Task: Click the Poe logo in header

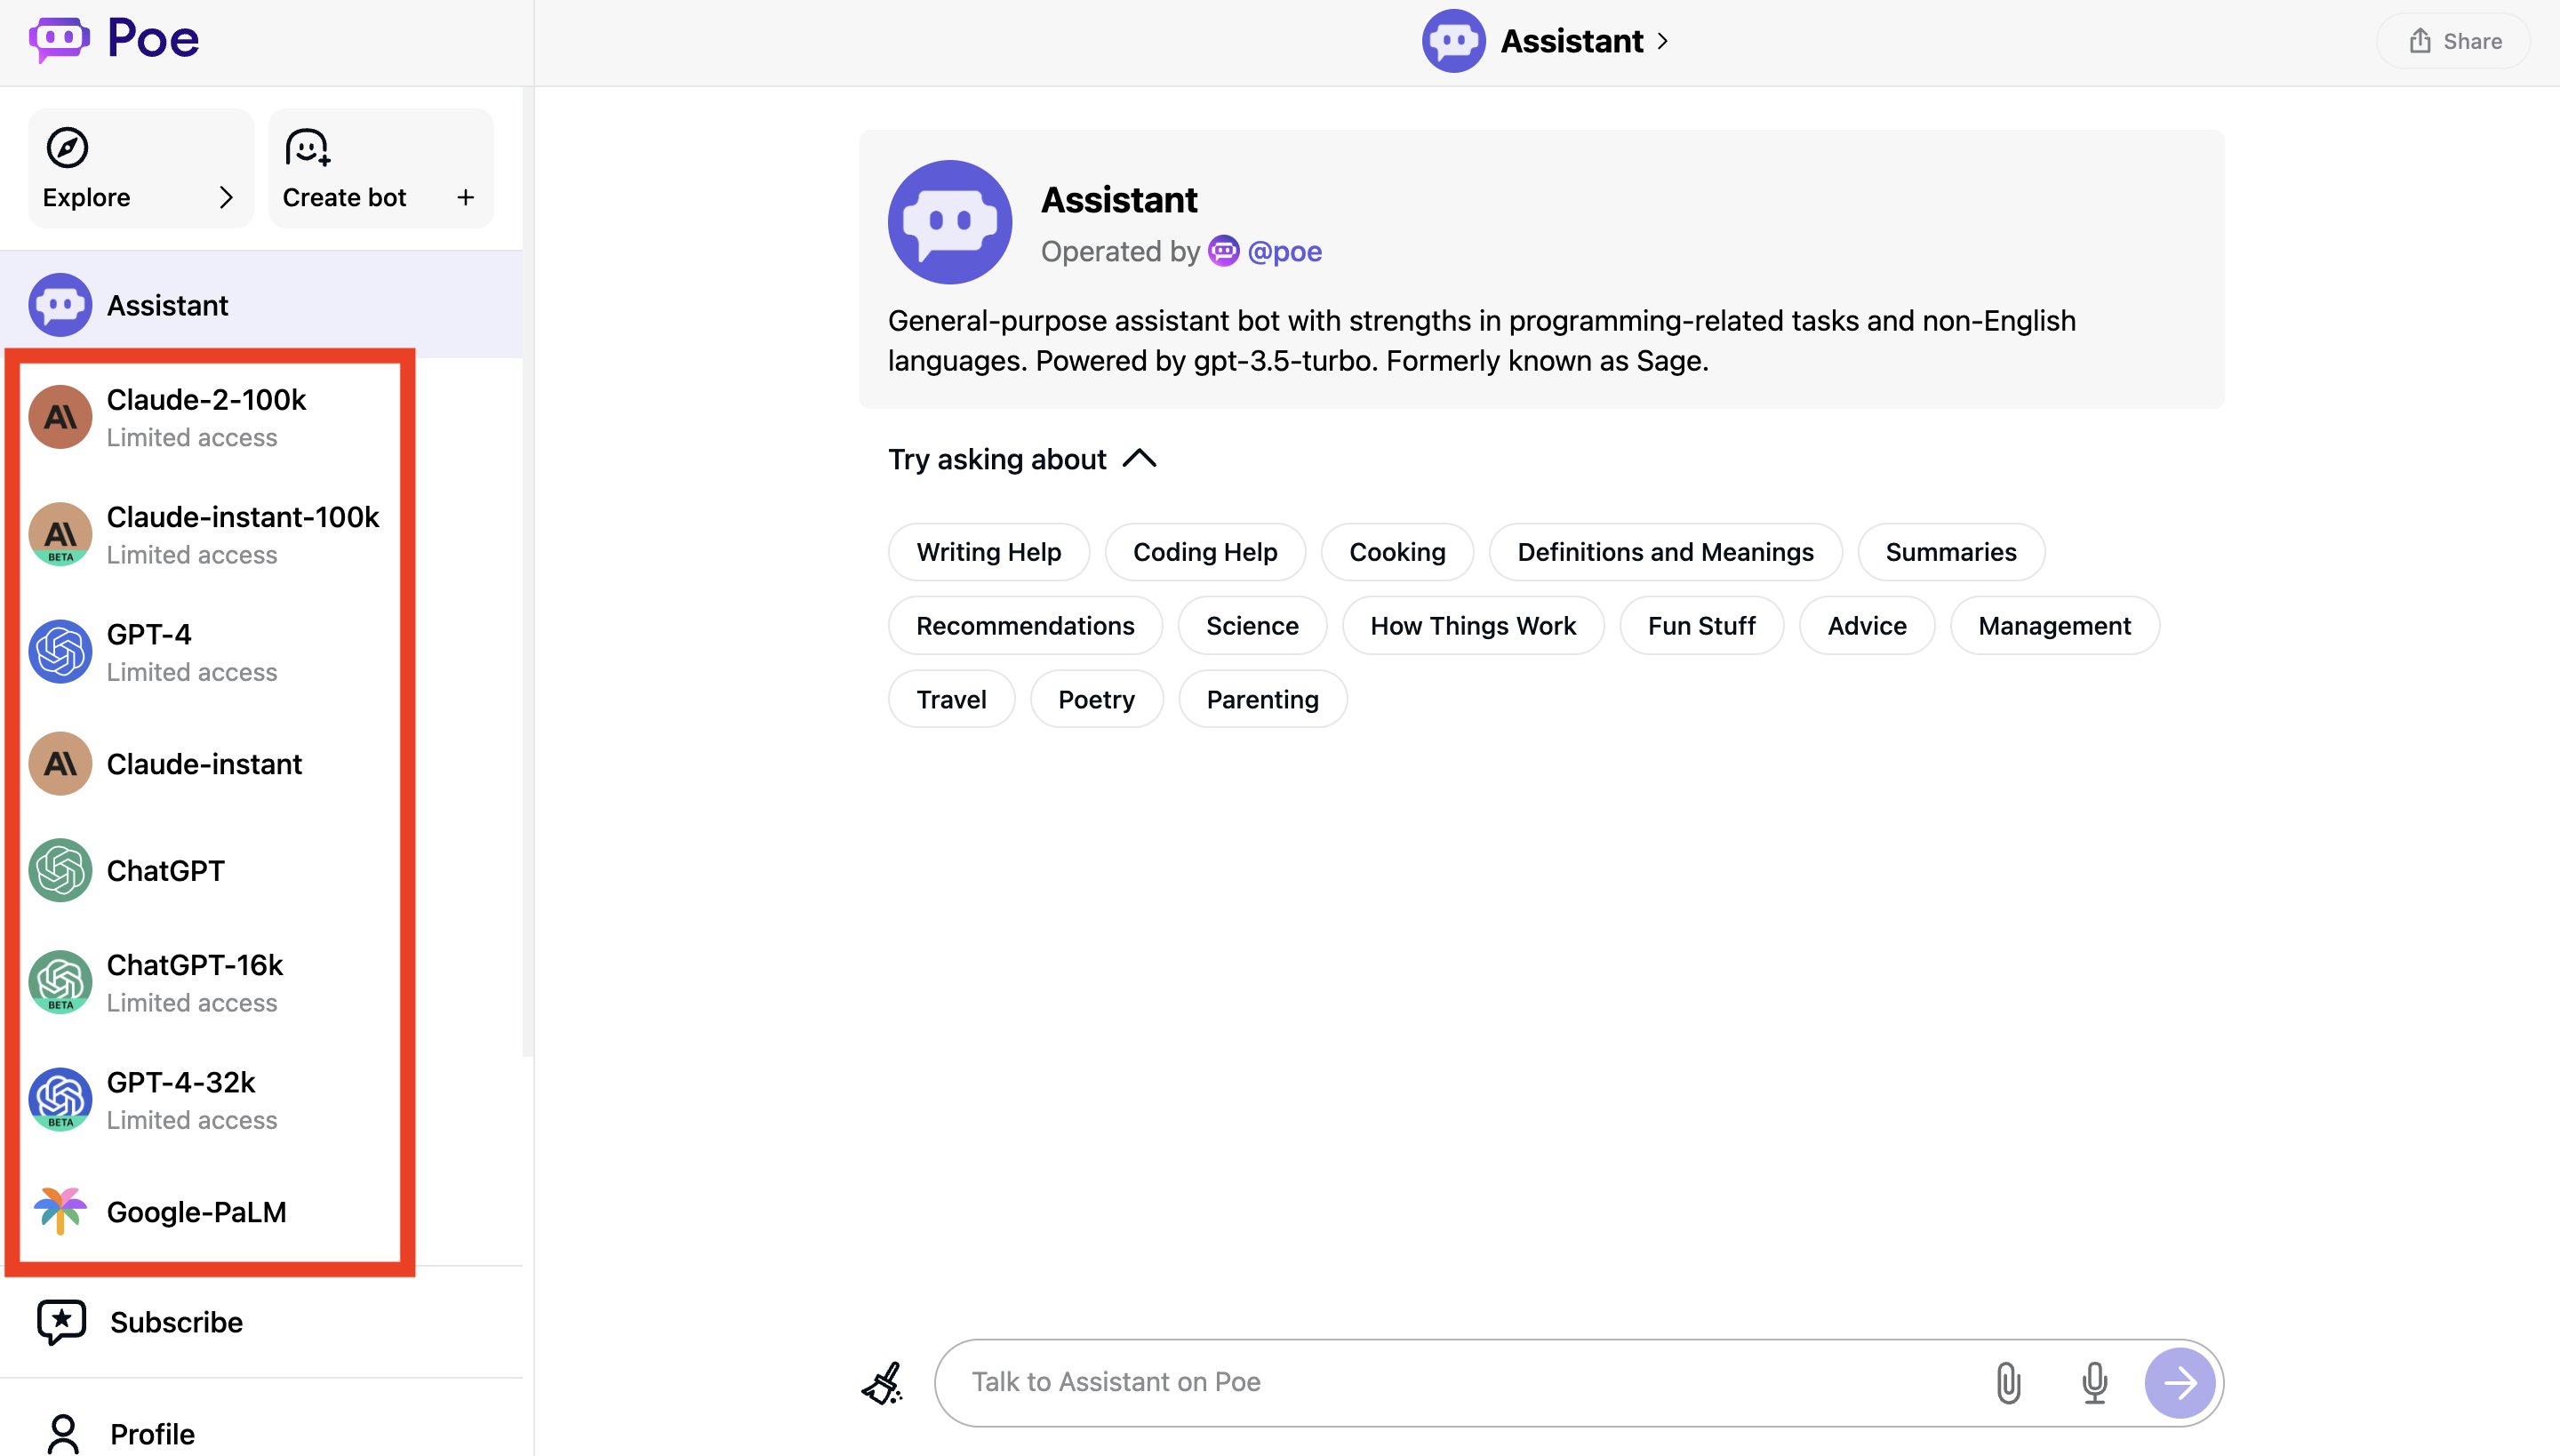Action: click(114, 40)
